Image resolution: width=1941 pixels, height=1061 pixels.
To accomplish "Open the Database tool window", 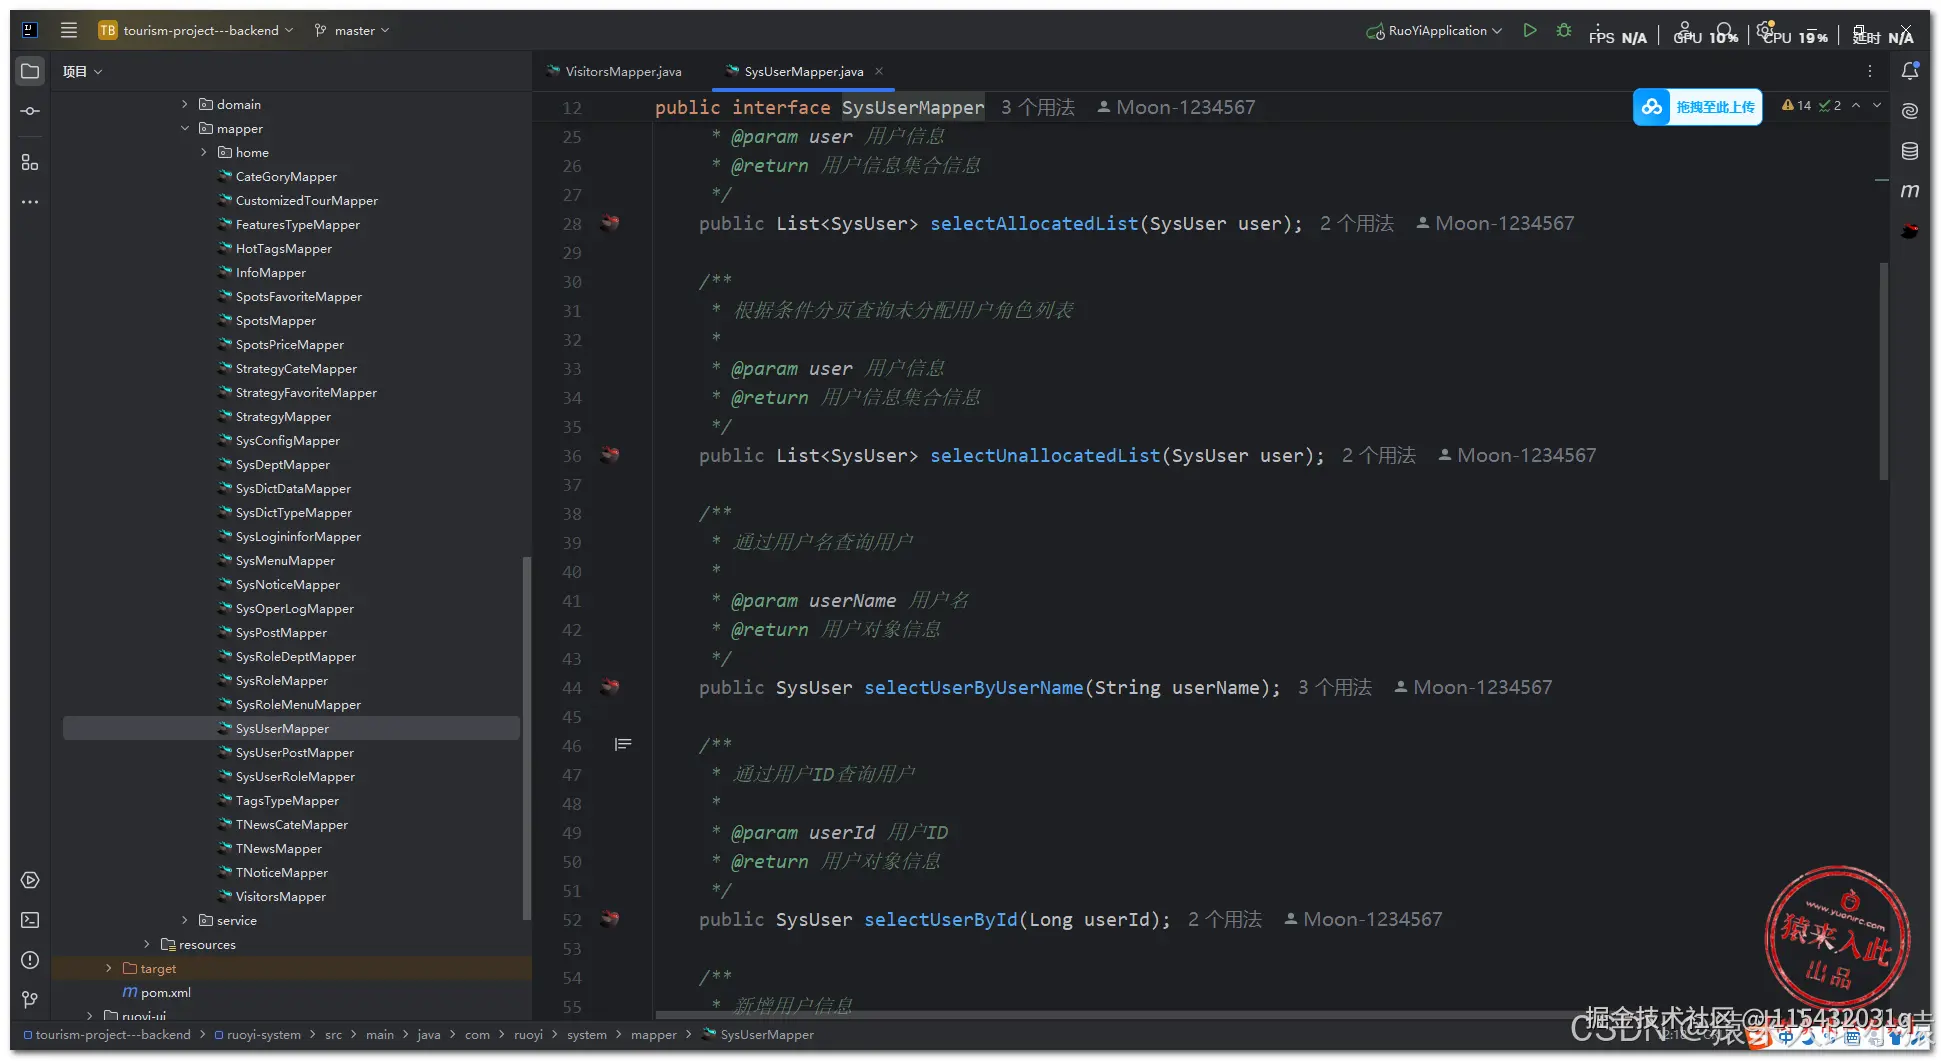I will click(x=1909, y=151).
